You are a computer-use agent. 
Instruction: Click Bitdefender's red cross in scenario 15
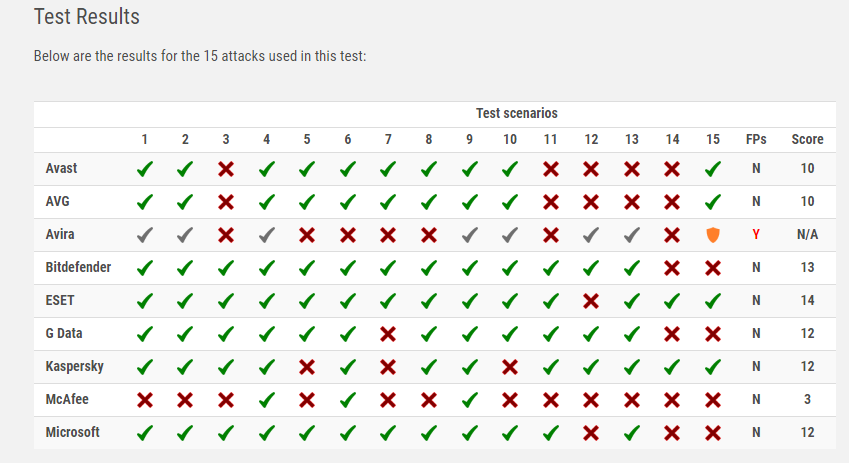(x=712, y=268)
